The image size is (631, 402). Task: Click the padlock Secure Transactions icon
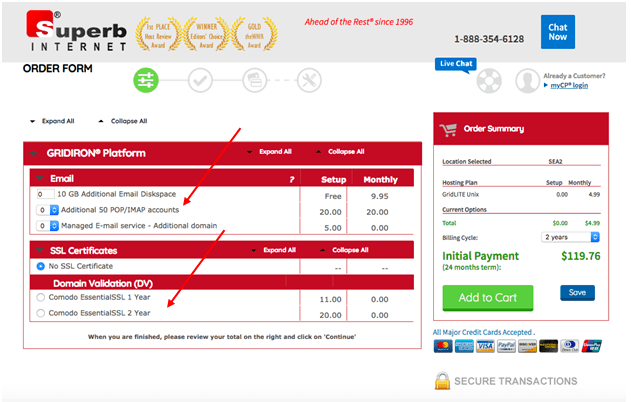442,381
